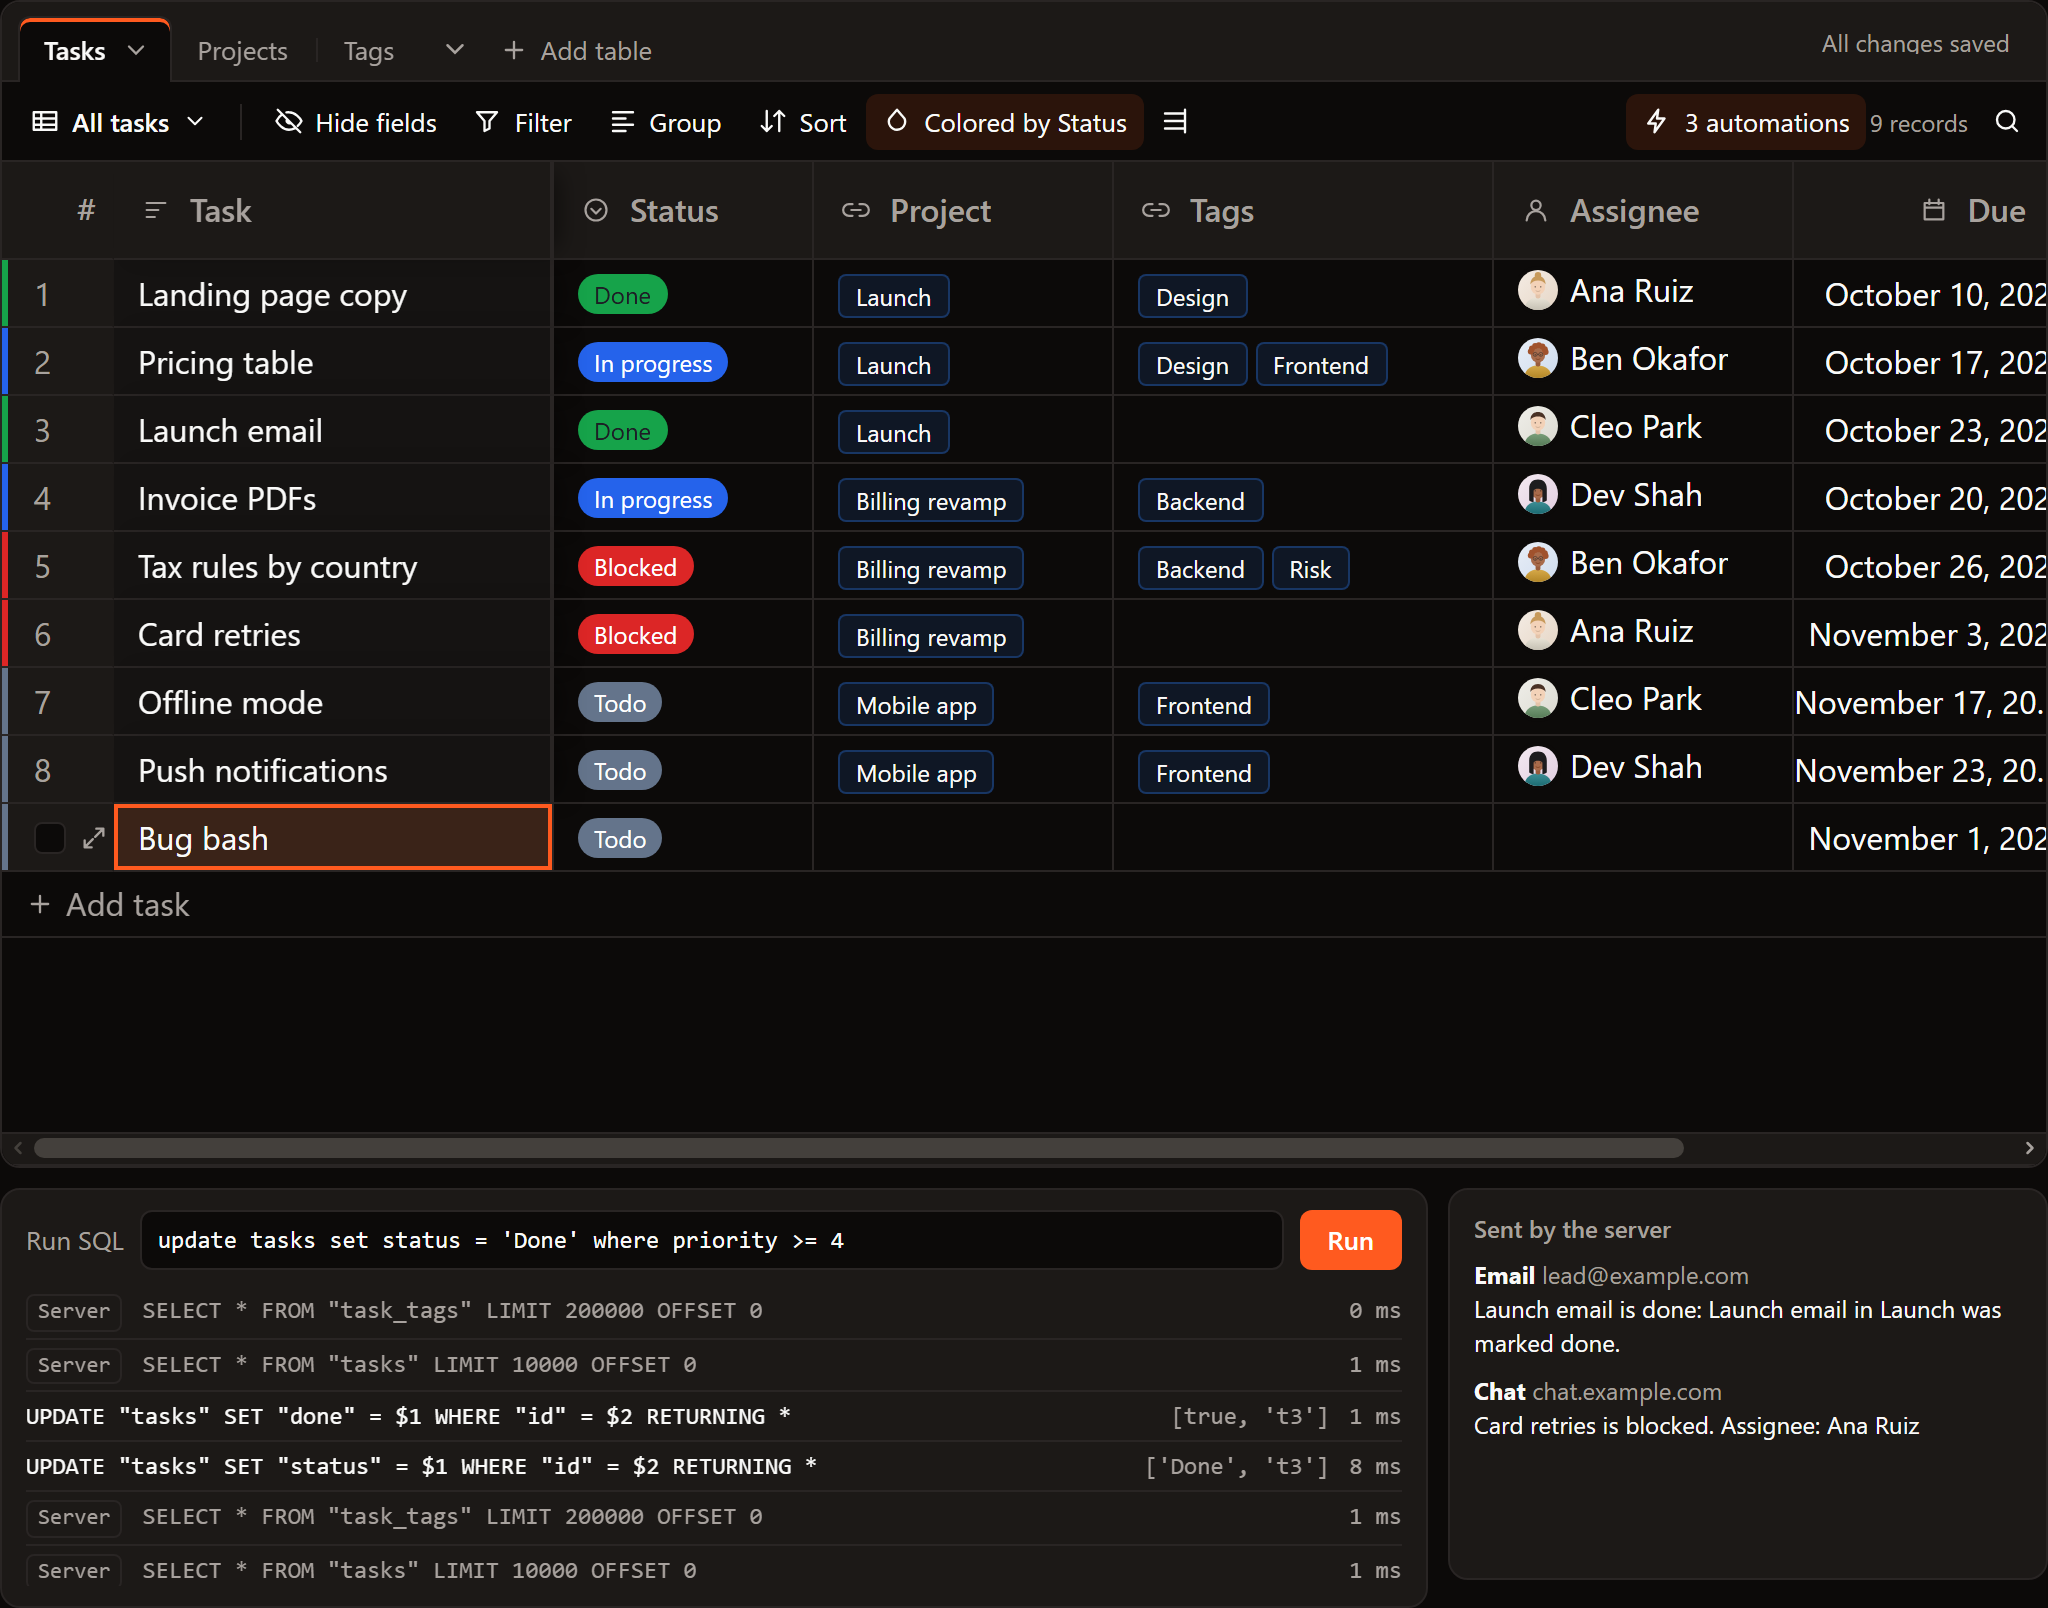The width and height of the screenshot is (2048, 1608).
Task: Click In progress pill on Invoice PDFs row
Action: click(652, 499)
